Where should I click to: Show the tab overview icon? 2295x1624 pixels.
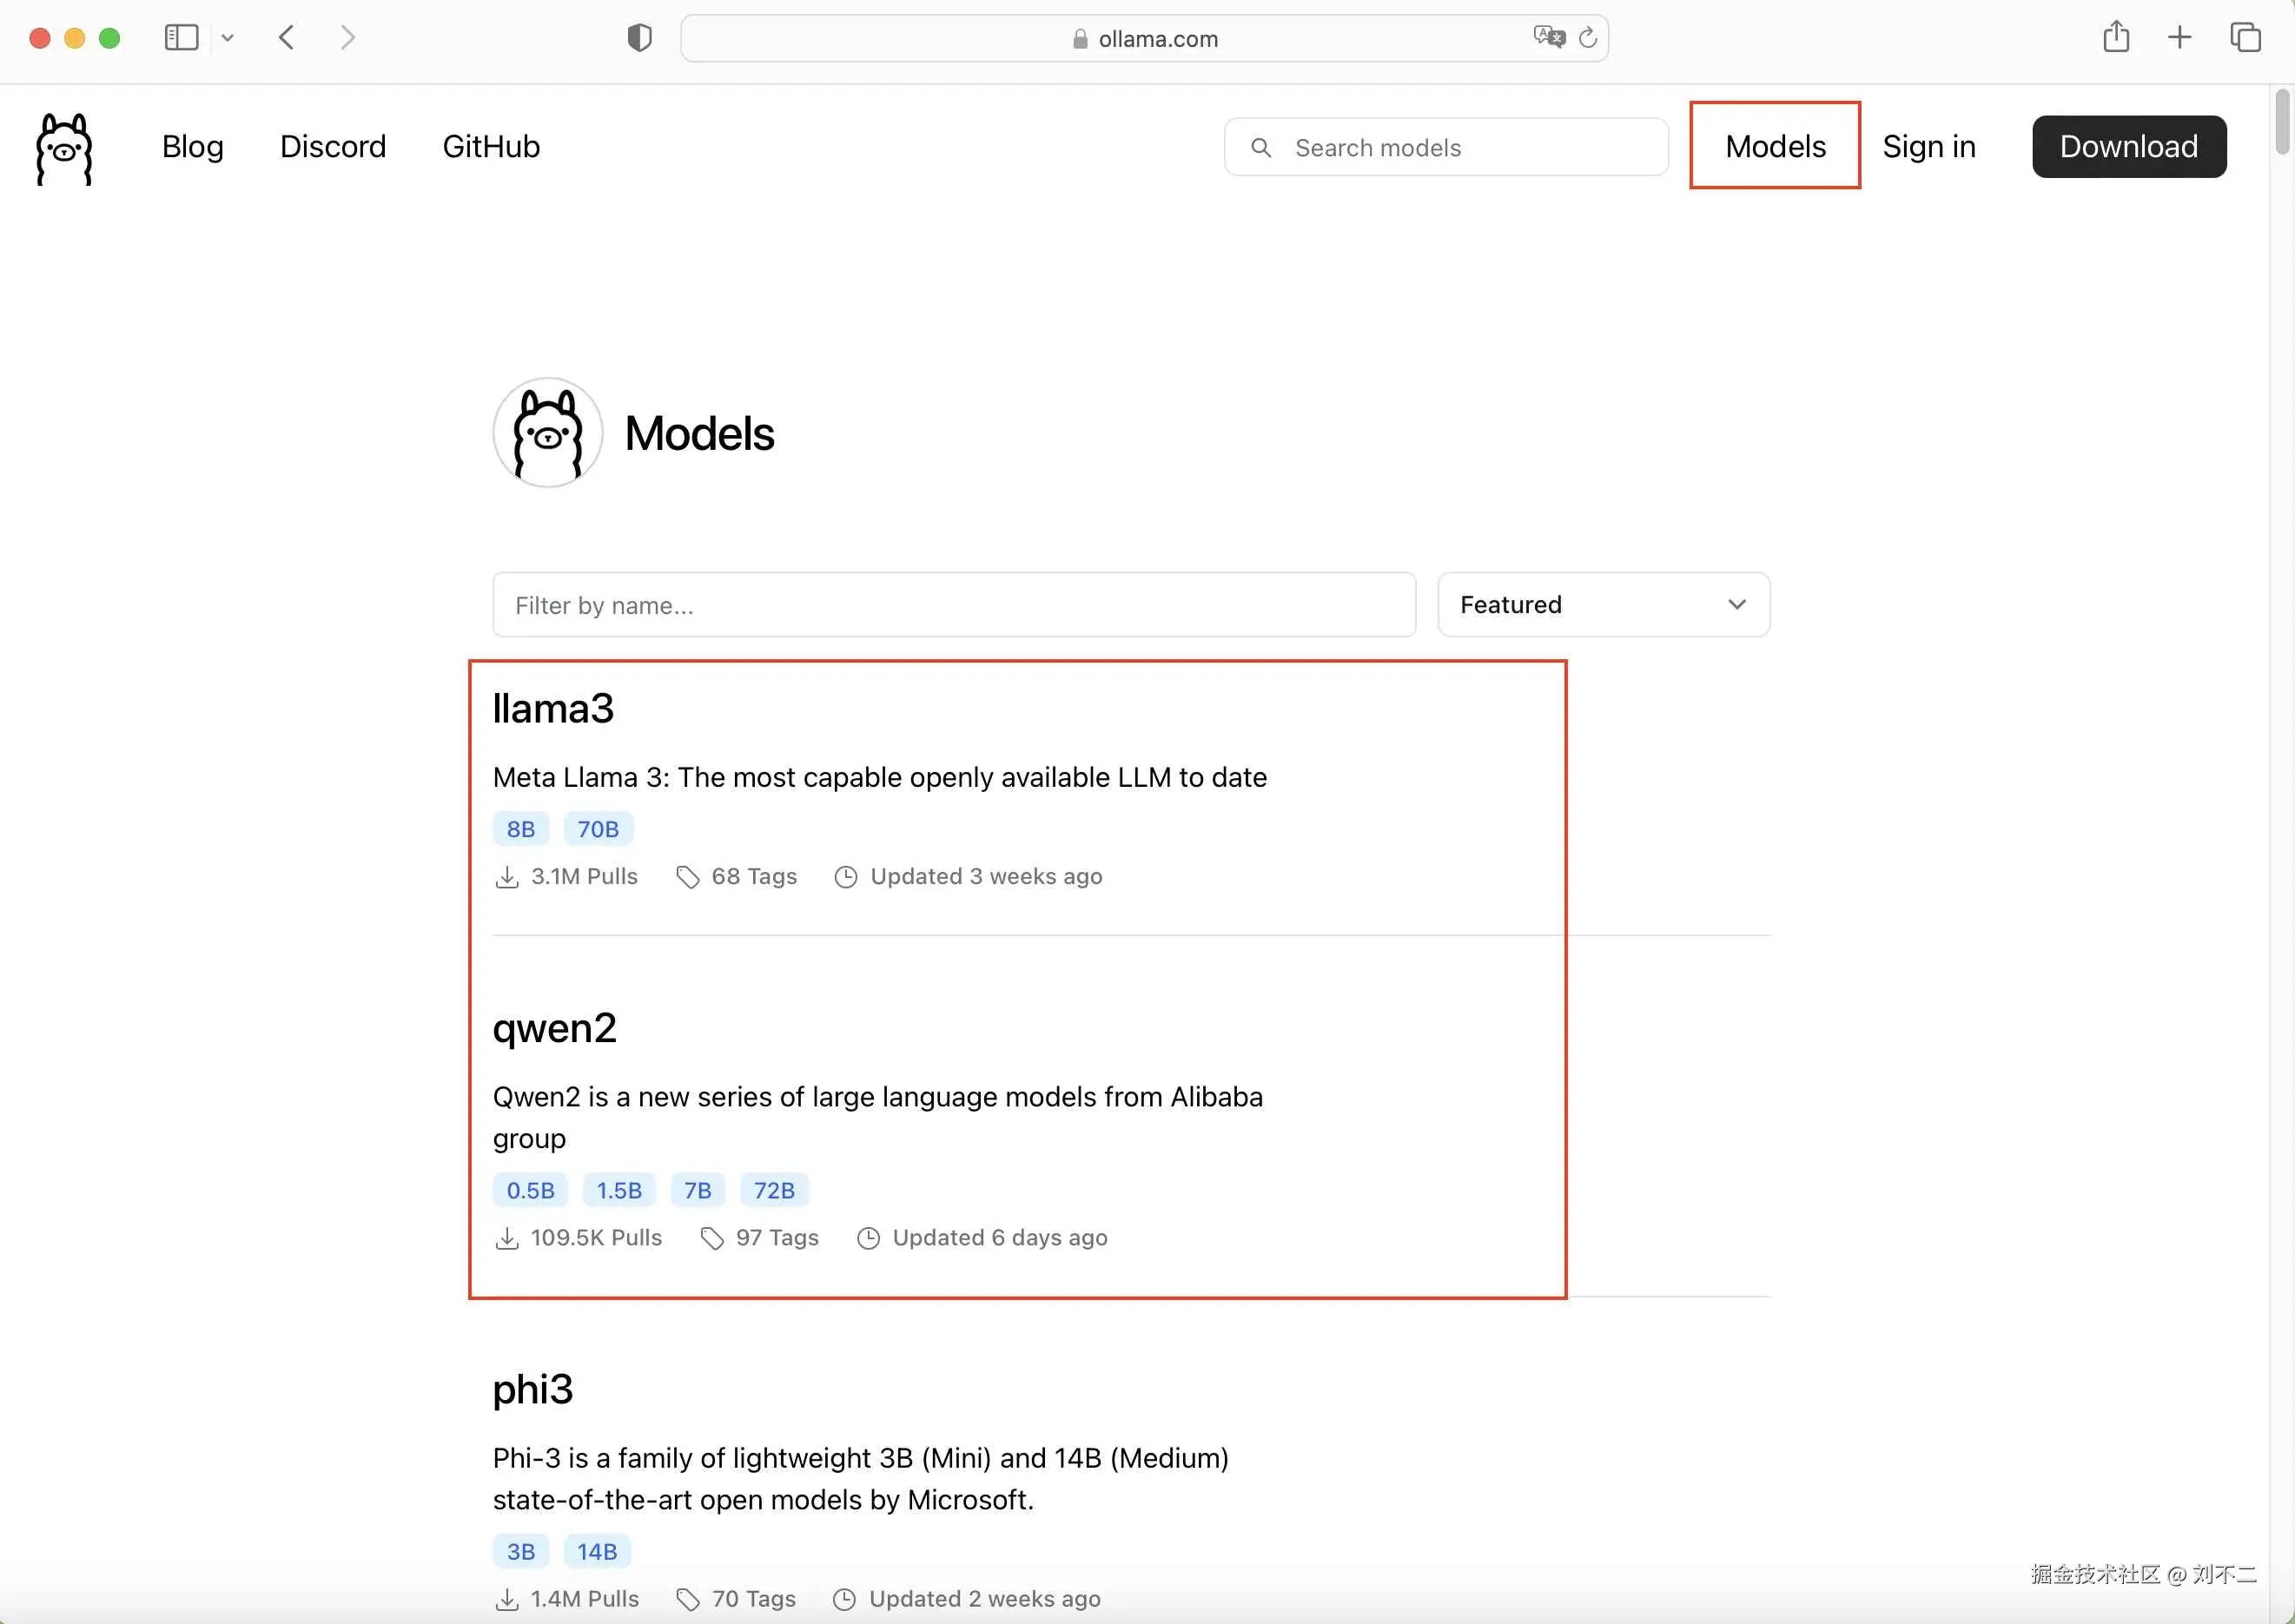tap(2245, 38)
